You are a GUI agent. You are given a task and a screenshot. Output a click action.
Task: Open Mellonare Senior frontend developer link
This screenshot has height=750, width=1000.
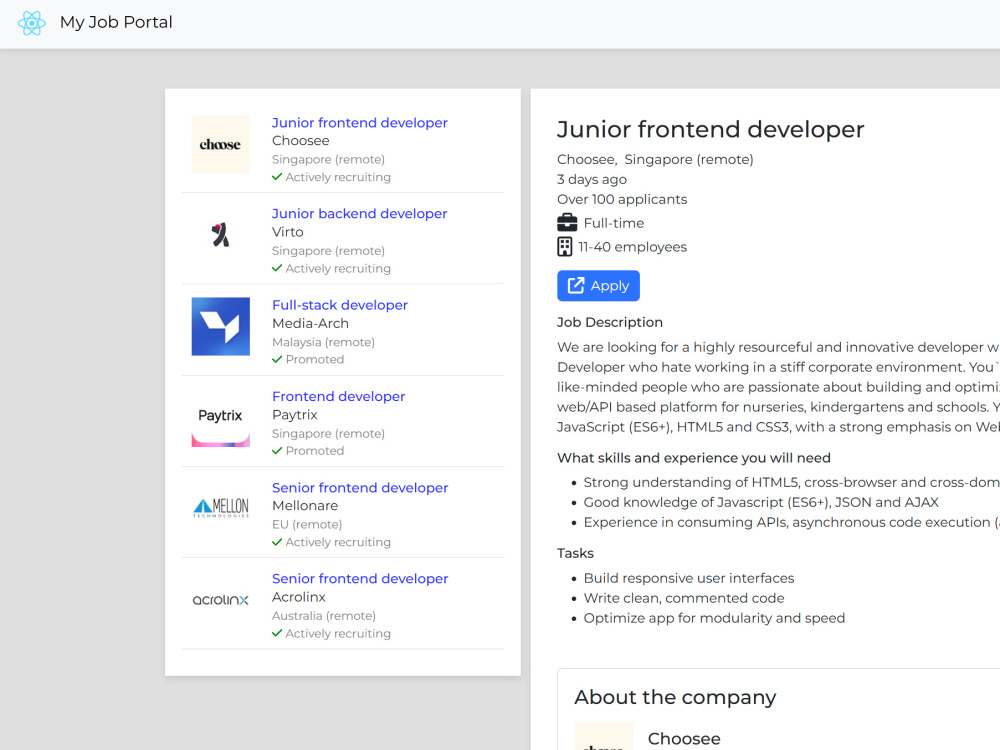point(360,487)
